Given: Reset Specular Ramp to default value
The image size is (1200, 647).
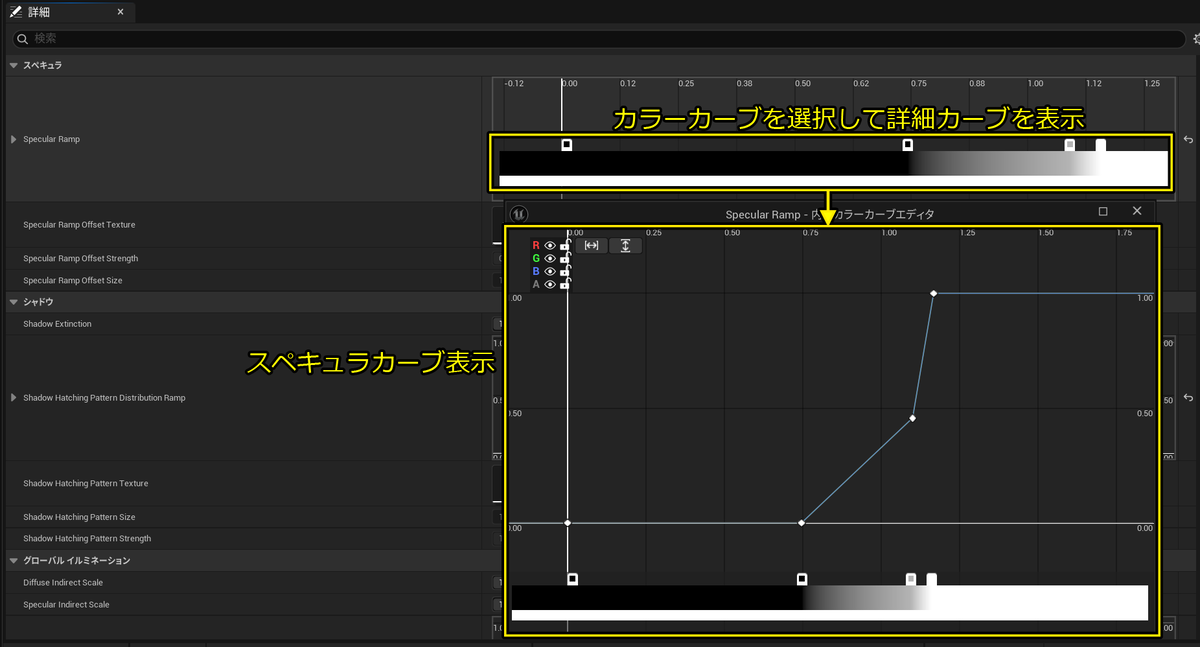Looking at the screenshot, I should click(1188, 140).
